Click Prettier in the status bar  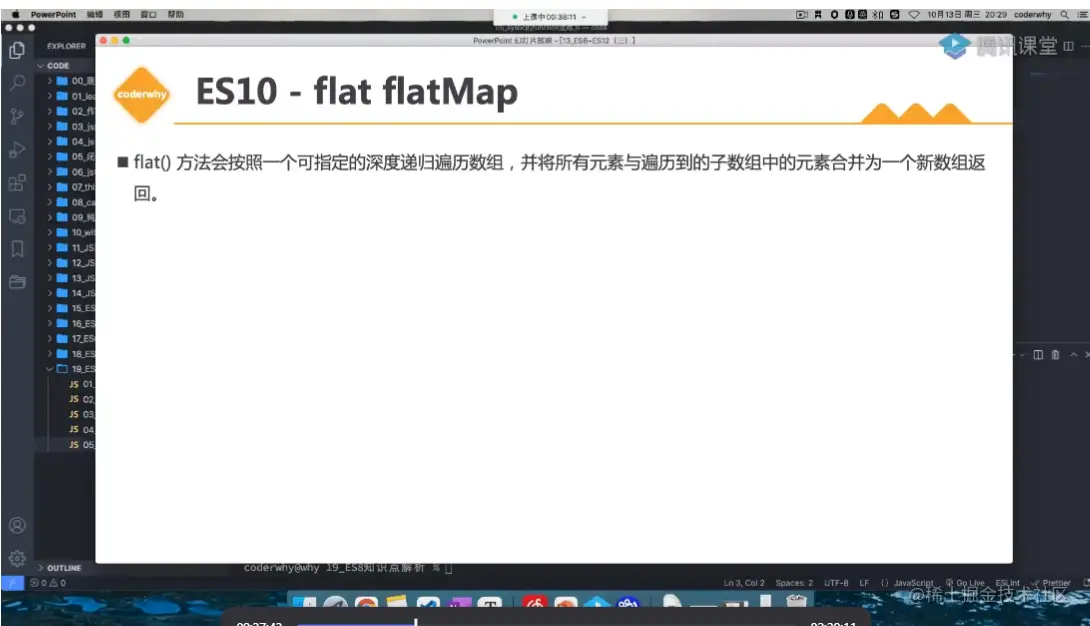(x=1050, y=583)
